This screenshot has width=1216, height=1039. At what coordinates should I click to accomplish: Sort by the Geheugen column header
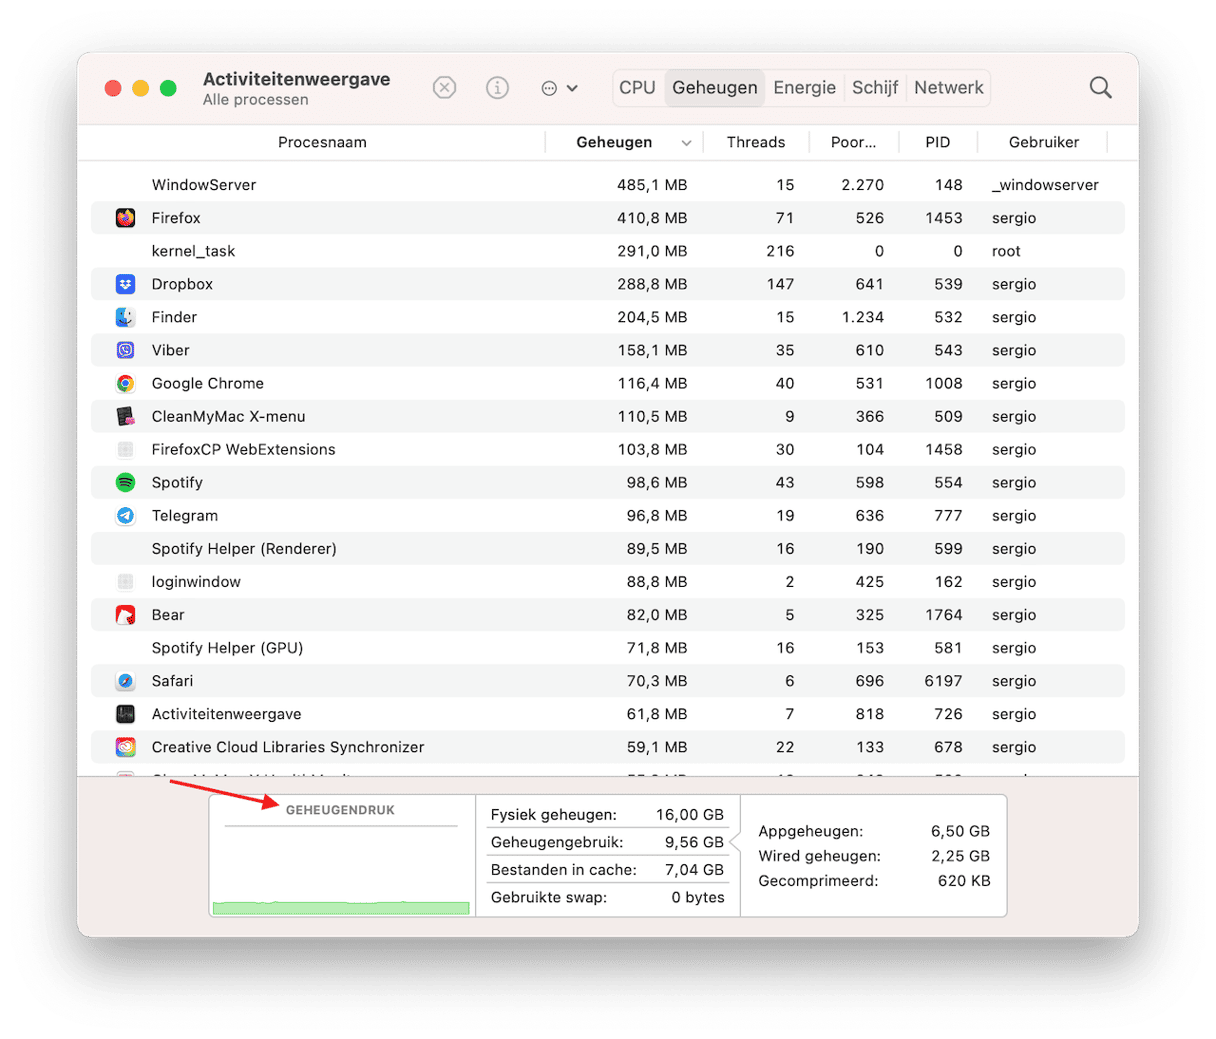click(x=614, y=142)
